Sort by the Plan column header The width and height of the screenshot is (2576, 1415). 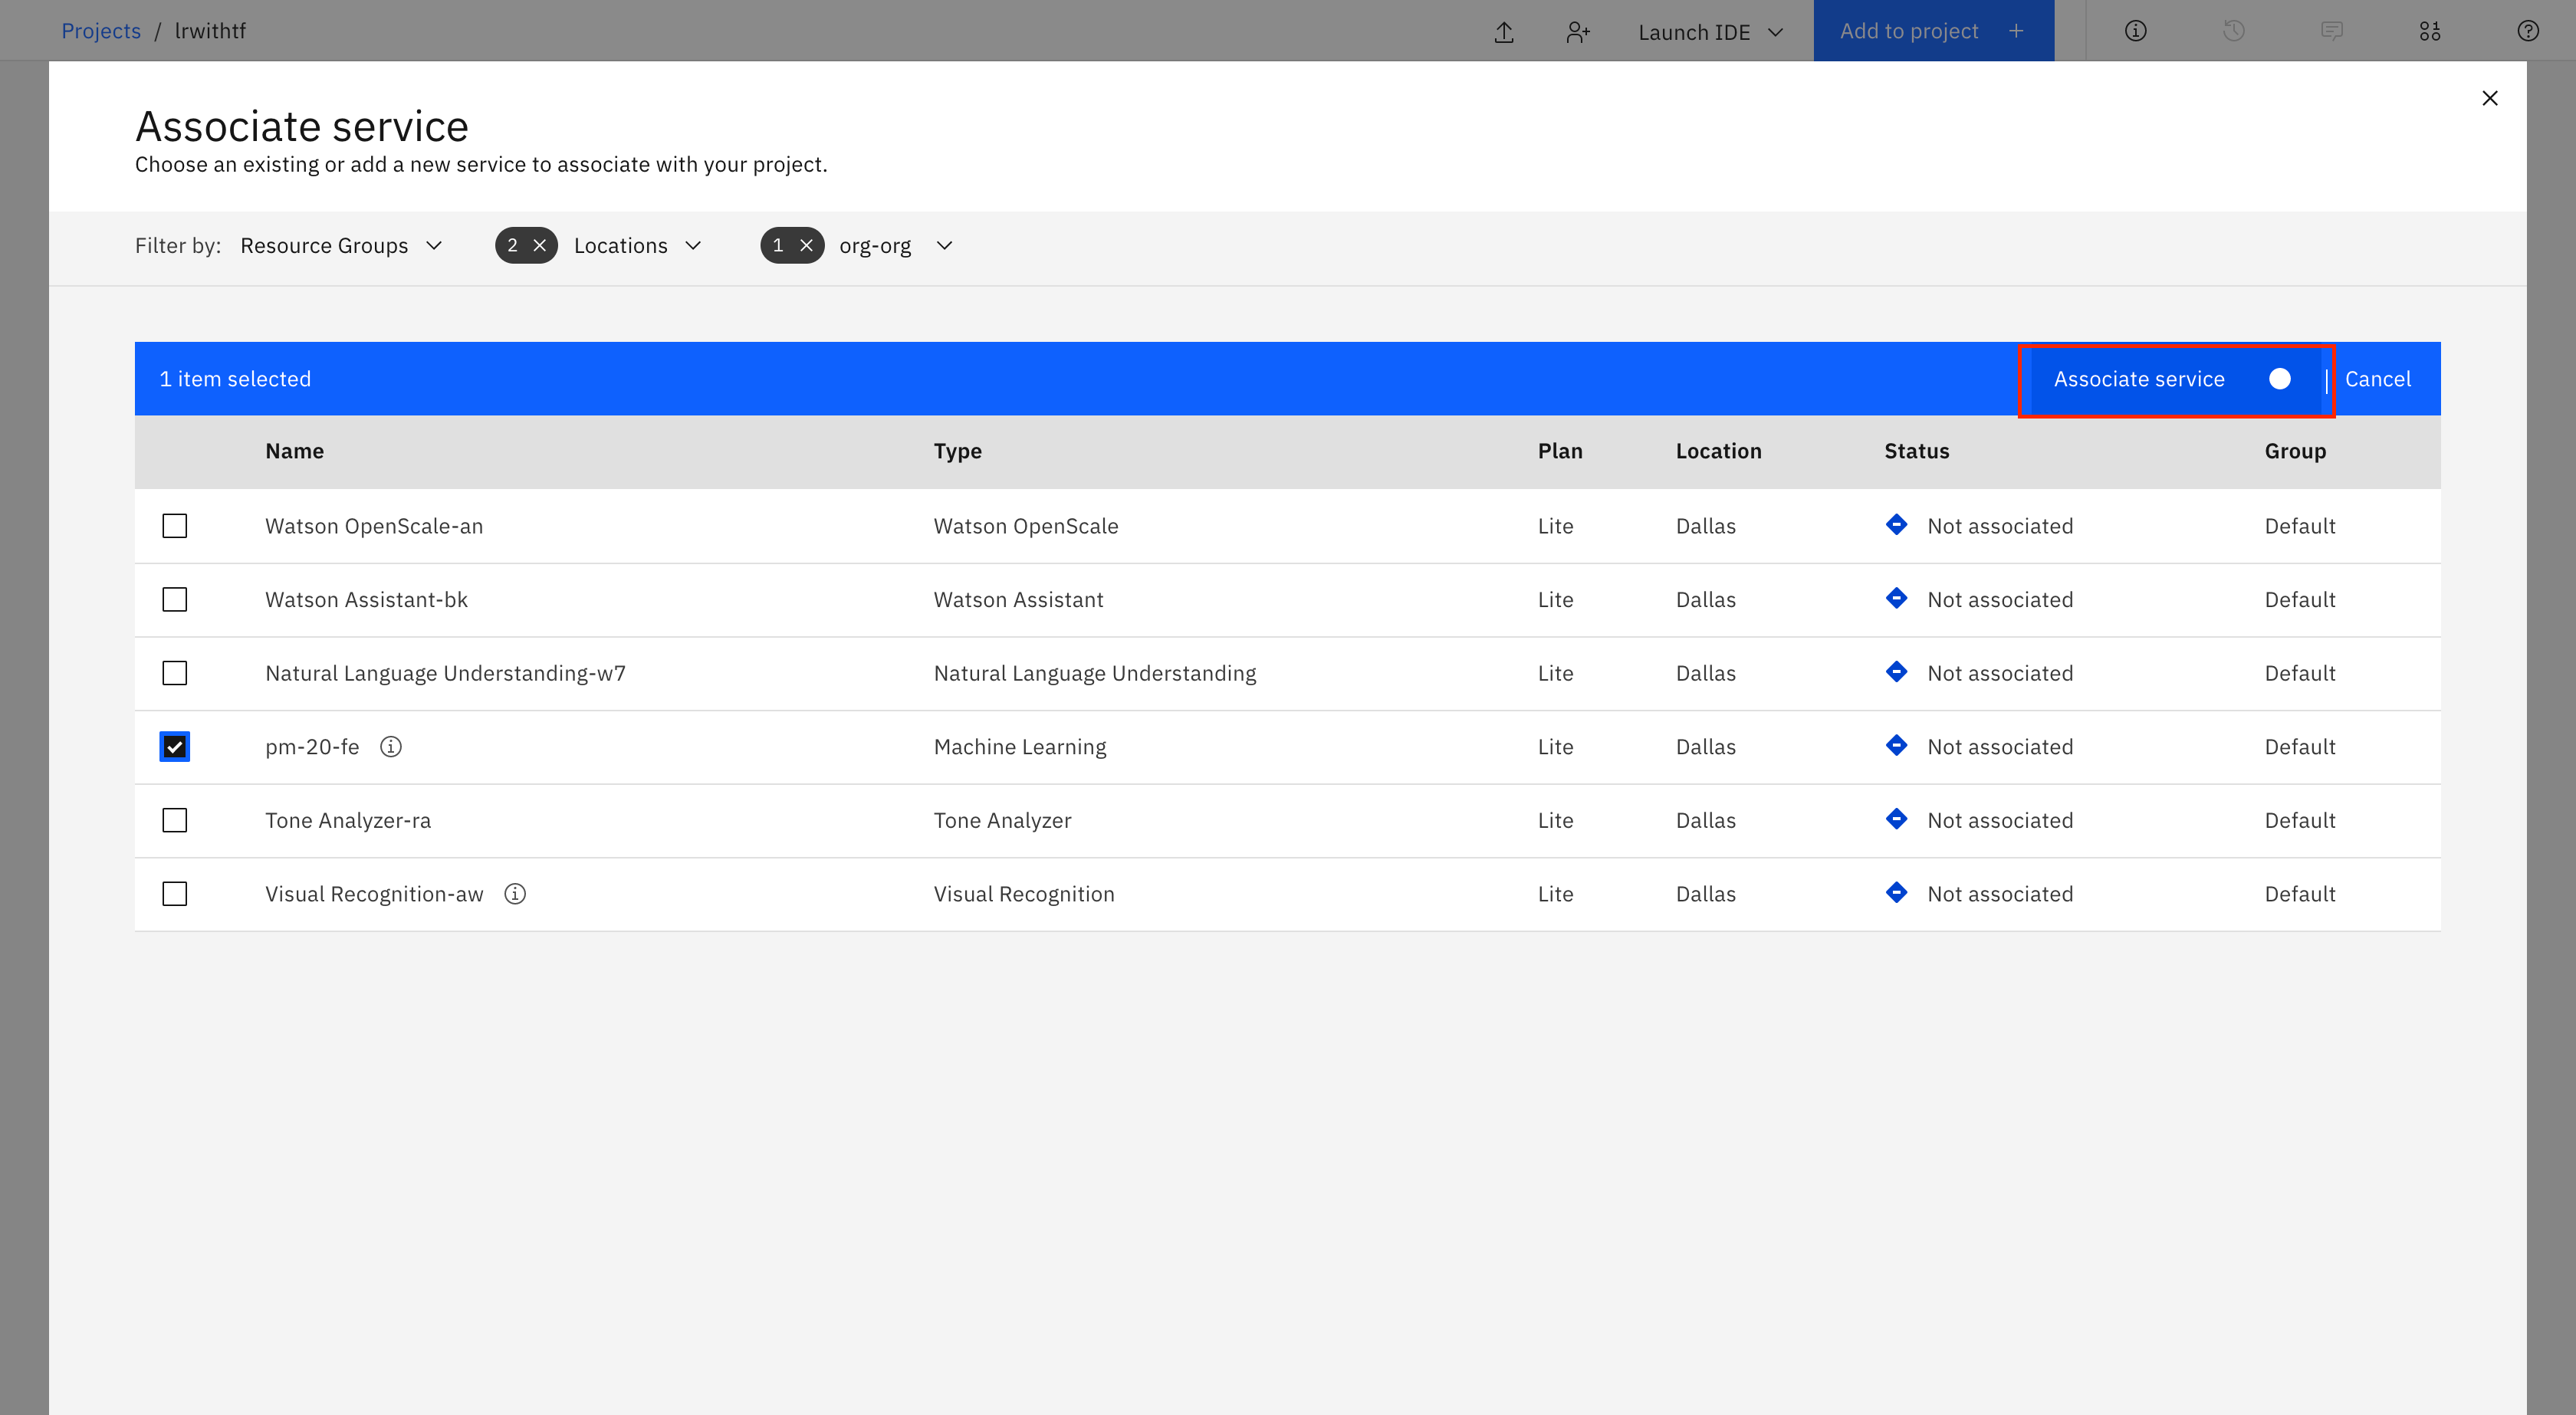pos(1560,451)
